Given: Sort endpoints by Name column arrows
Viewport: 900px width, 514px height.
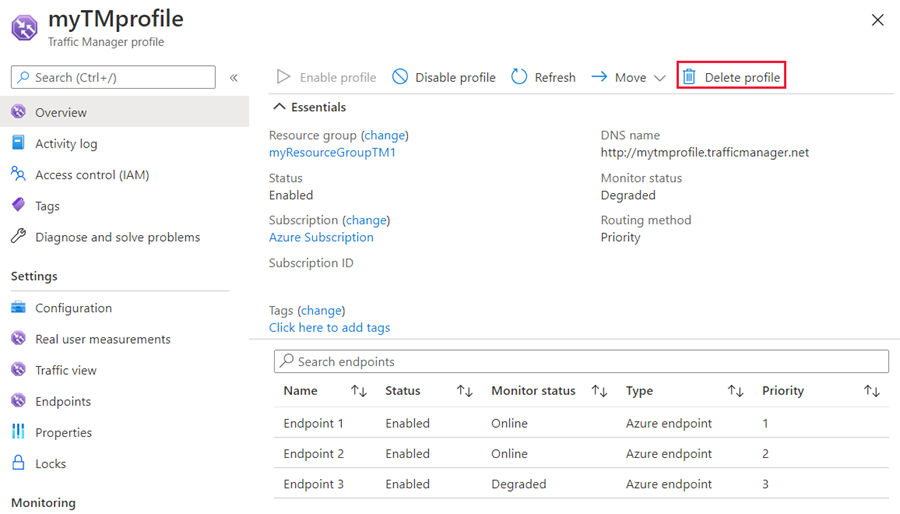Looking at the screenshot, I should point(359,391).
